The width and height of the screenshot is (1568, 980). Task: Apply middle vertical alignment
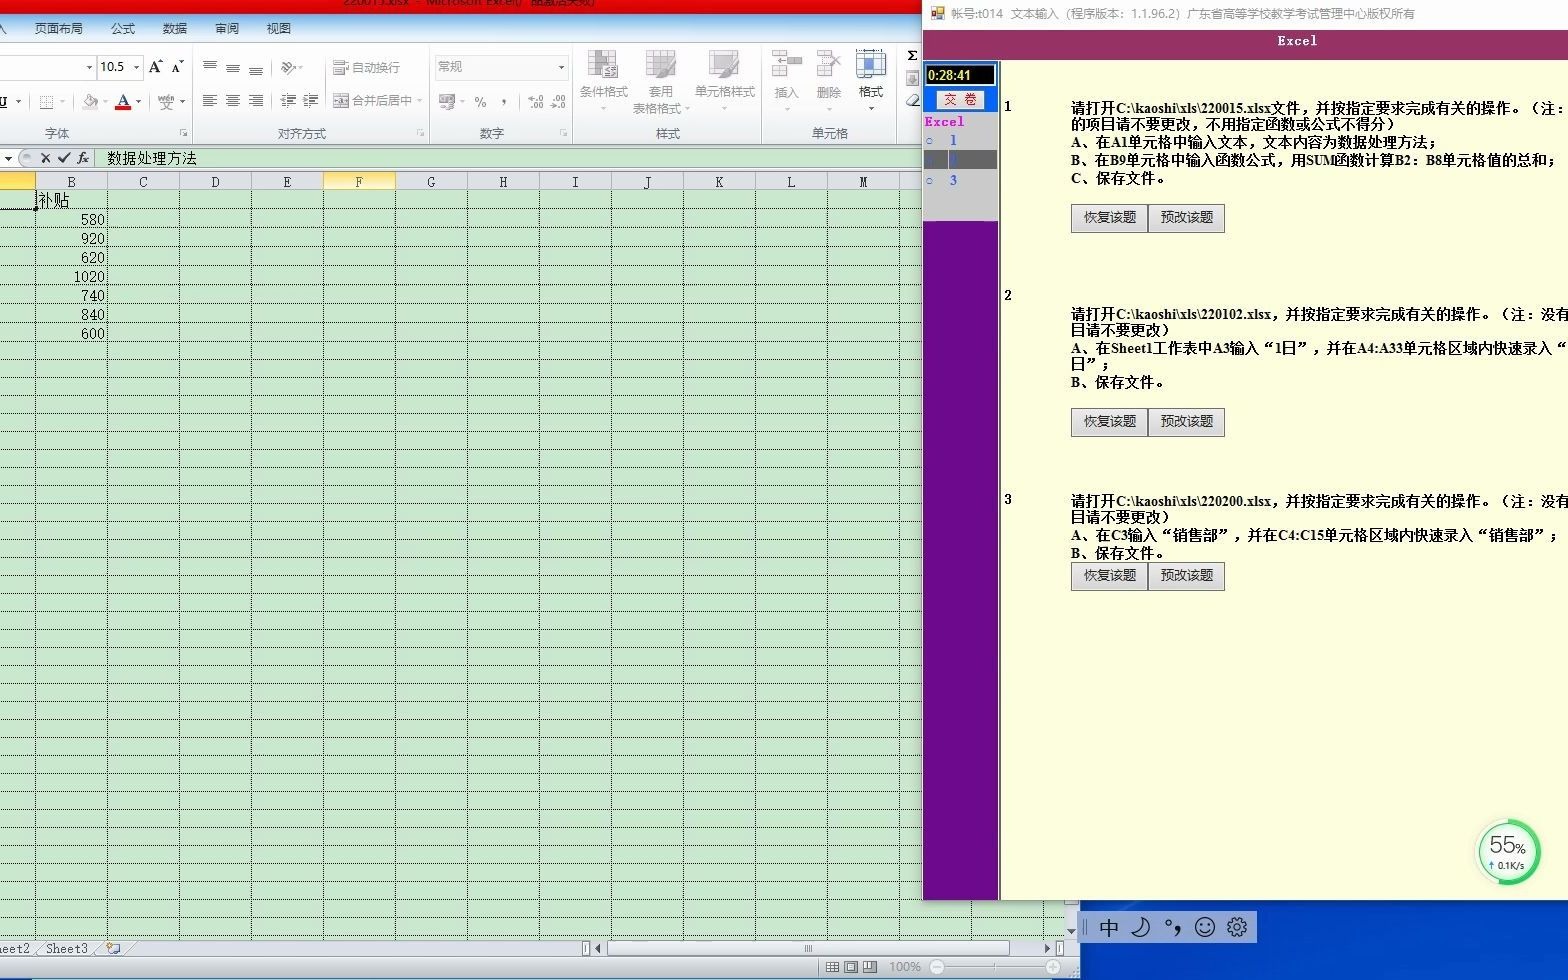[233, 67]
